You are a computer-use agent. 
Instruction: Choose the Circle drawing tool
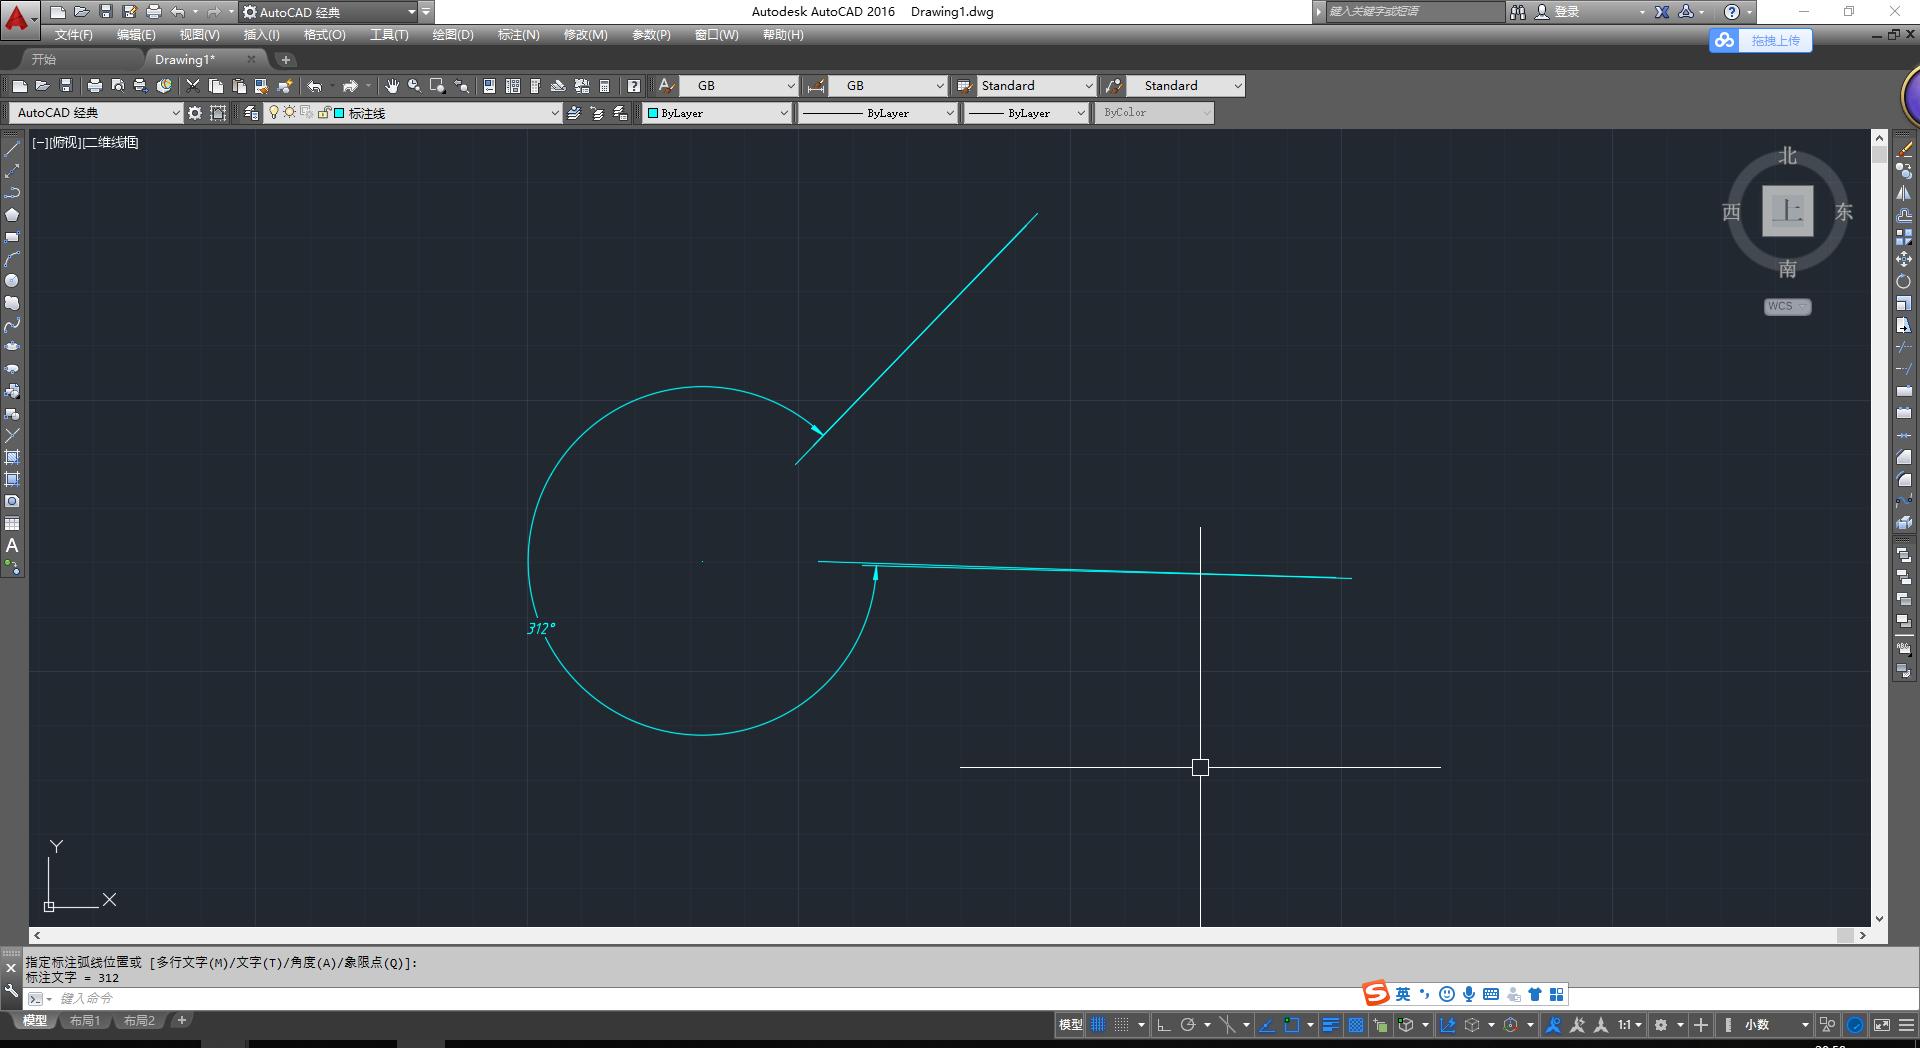tap(12, 281)
